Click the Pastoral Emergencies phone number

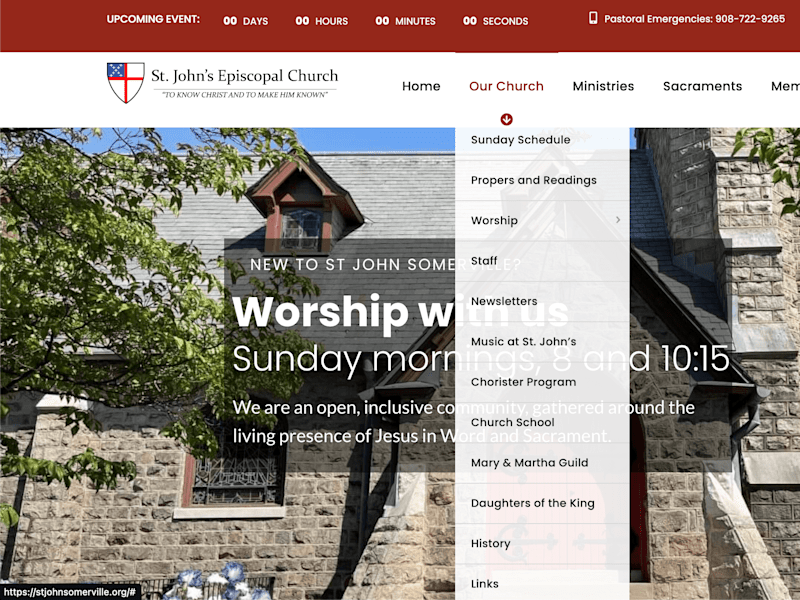tap(750, 19)
